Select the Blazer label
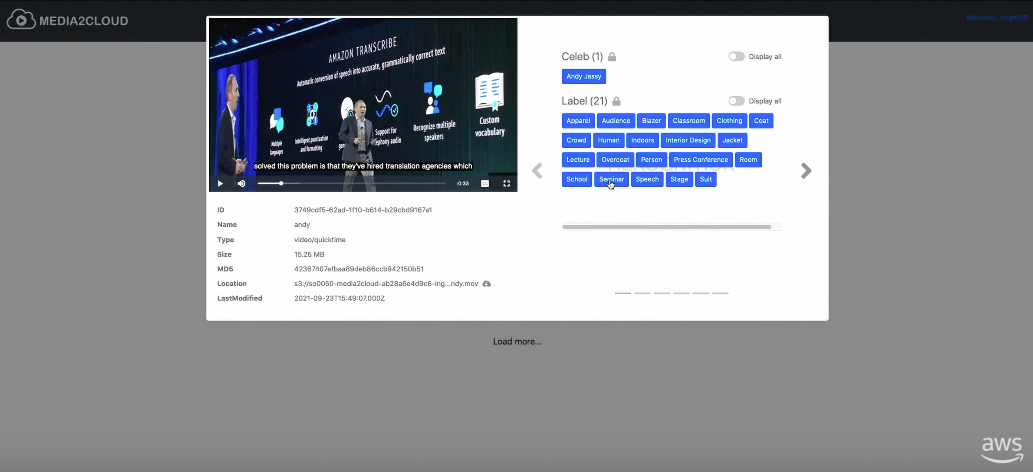Screen dimensions: 1033x472 (652, 121)
